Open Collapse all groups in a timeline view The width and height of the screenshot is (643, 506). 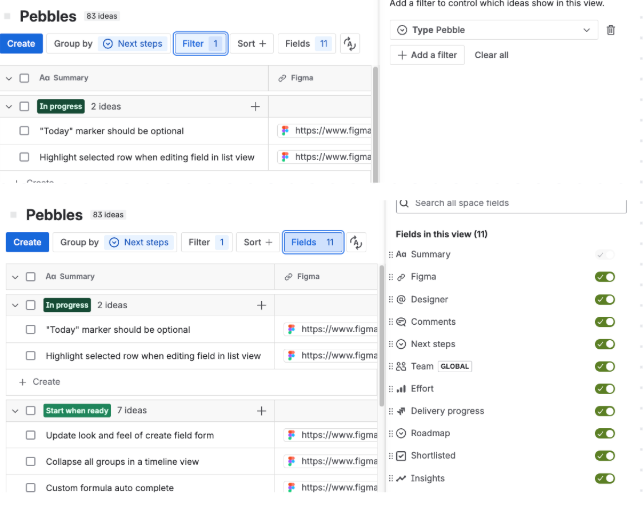(x=122, y=462)
